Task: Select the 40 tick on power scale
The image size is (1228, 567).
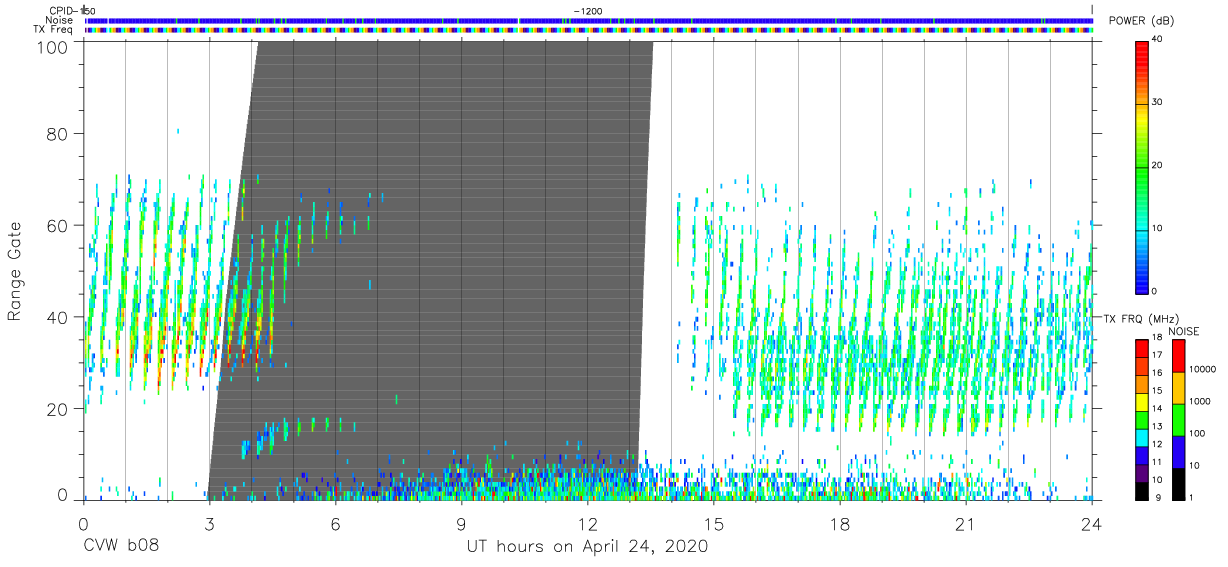Action: (x=1158, y=39)
